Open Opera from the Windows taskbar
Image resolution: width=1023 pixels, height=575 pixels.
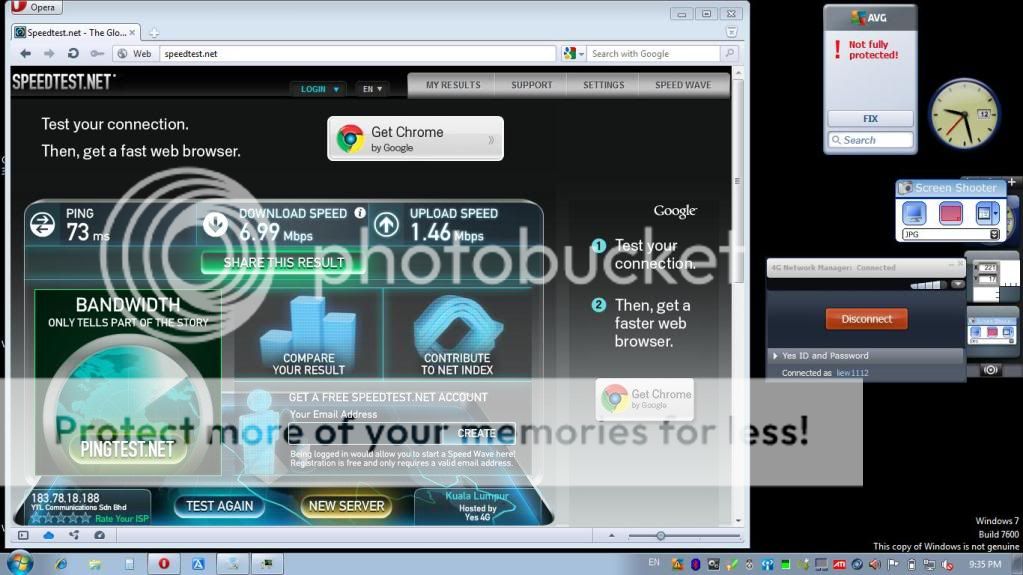[x=164, y=564]
